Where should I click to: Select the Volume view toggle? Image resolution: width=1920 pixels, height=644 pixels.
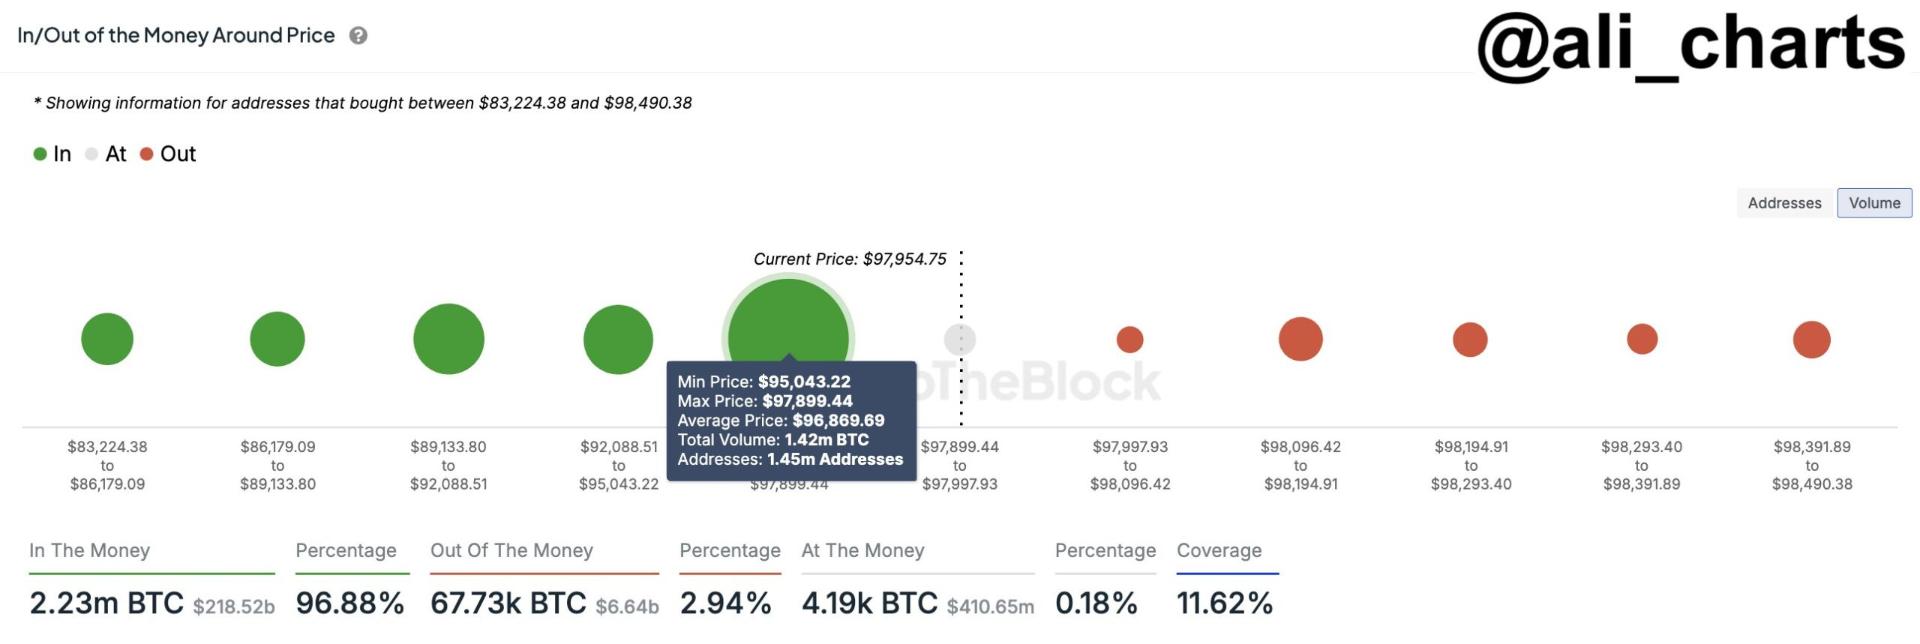click(1874, 203)
